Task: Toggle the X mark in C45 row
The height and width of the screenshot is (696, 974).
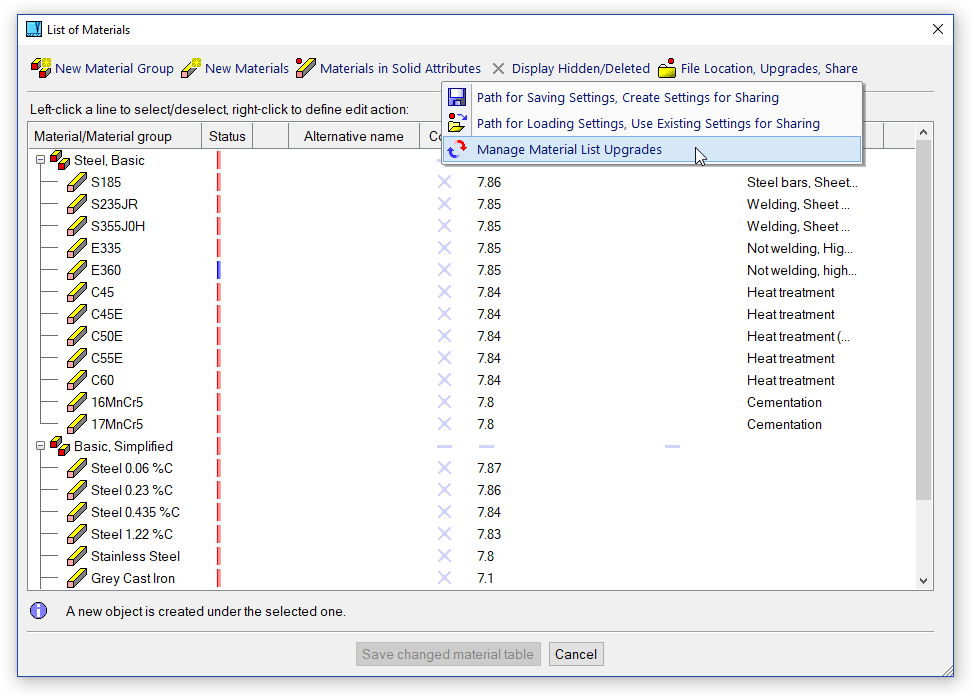Action: [x=444, y=292]
